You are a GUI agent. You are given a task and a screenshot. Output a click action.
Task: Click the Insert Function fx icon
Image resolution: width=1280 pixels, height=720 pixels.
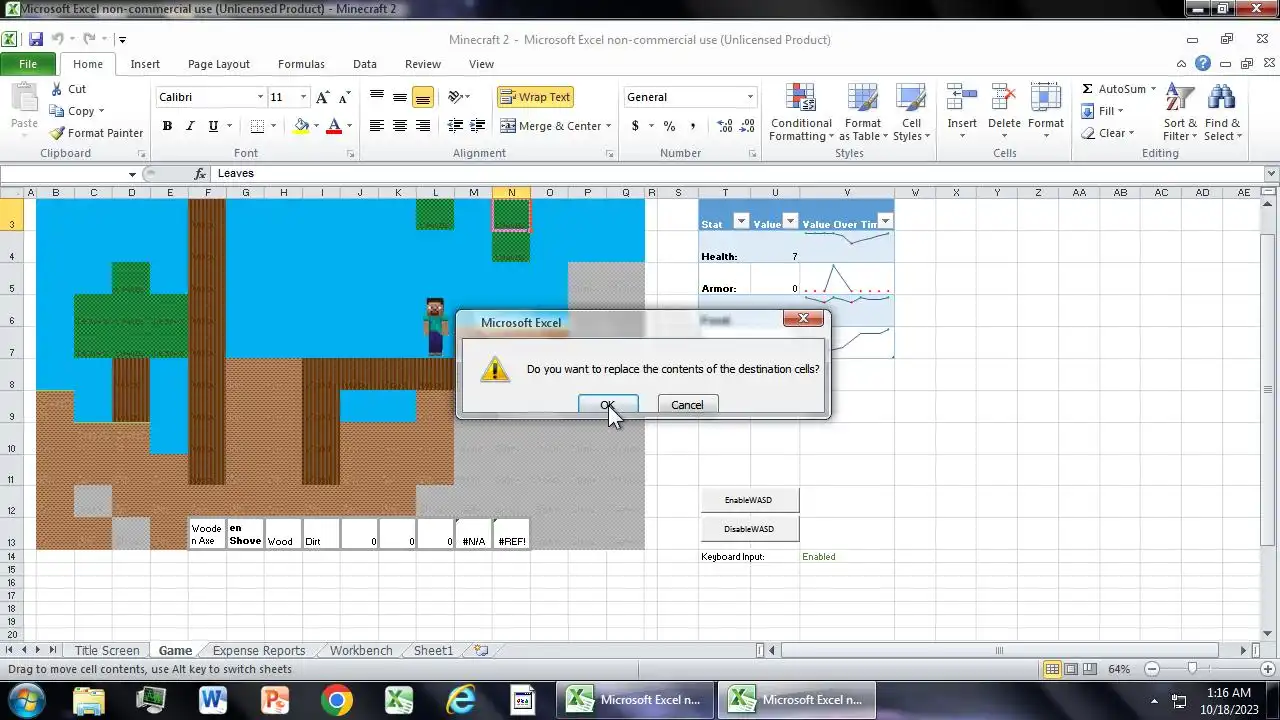(x=200, y=174)
